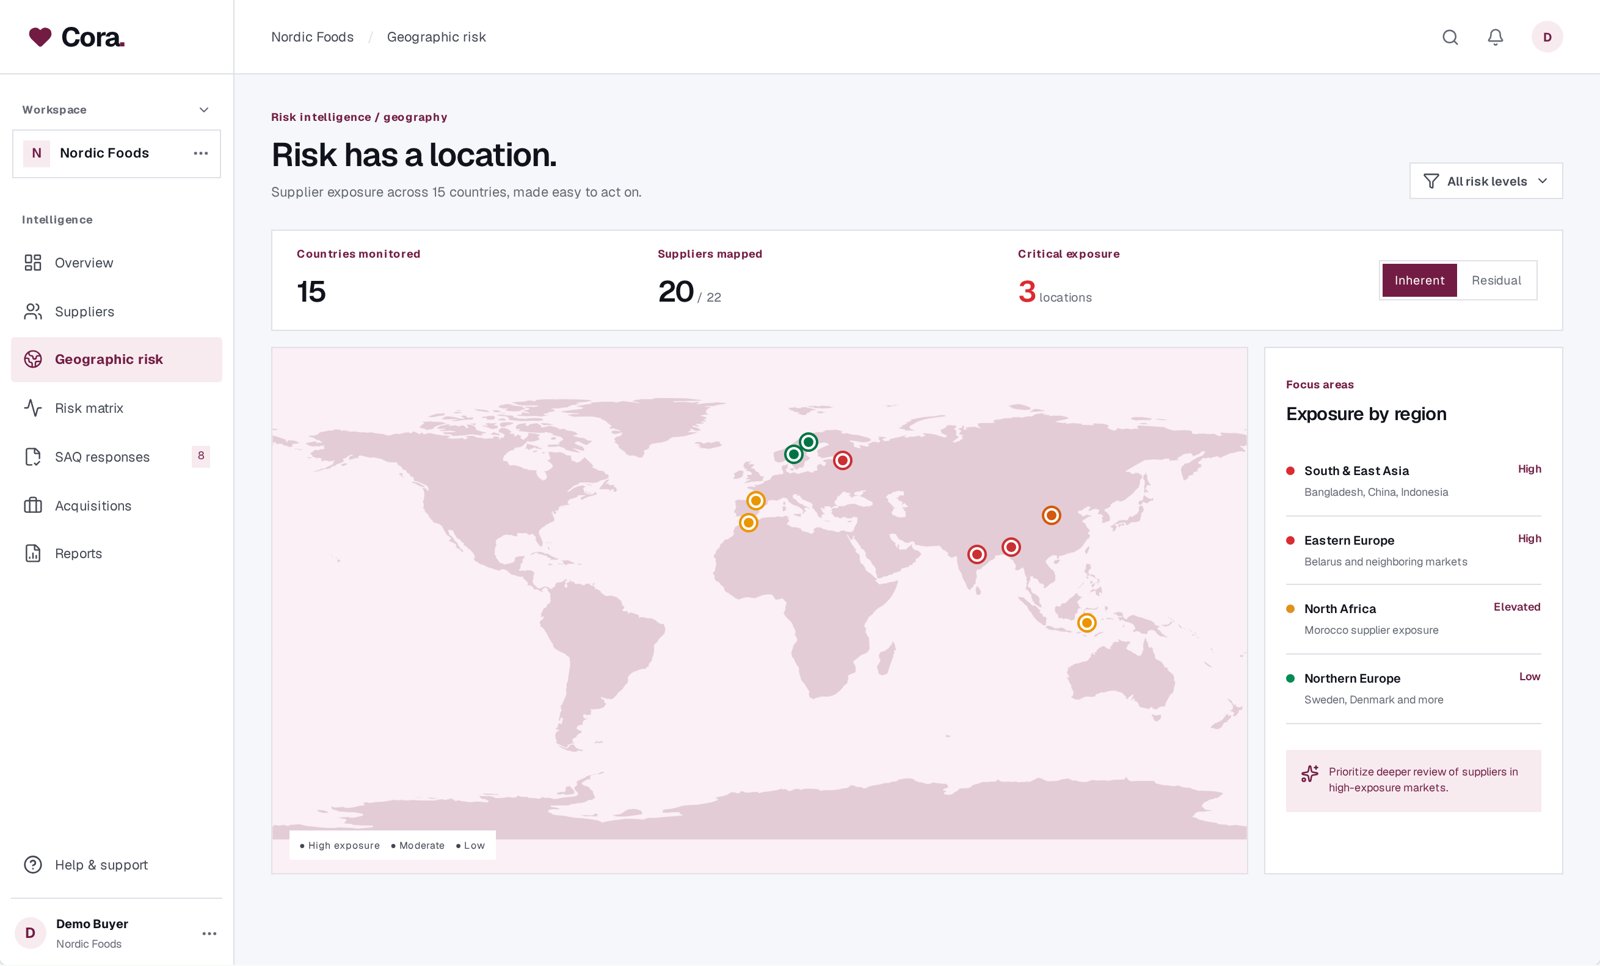Select Nordic Foods workspace card
Image resolution: width=1600 pixels, height=966 pixels.
coord(116,153)
